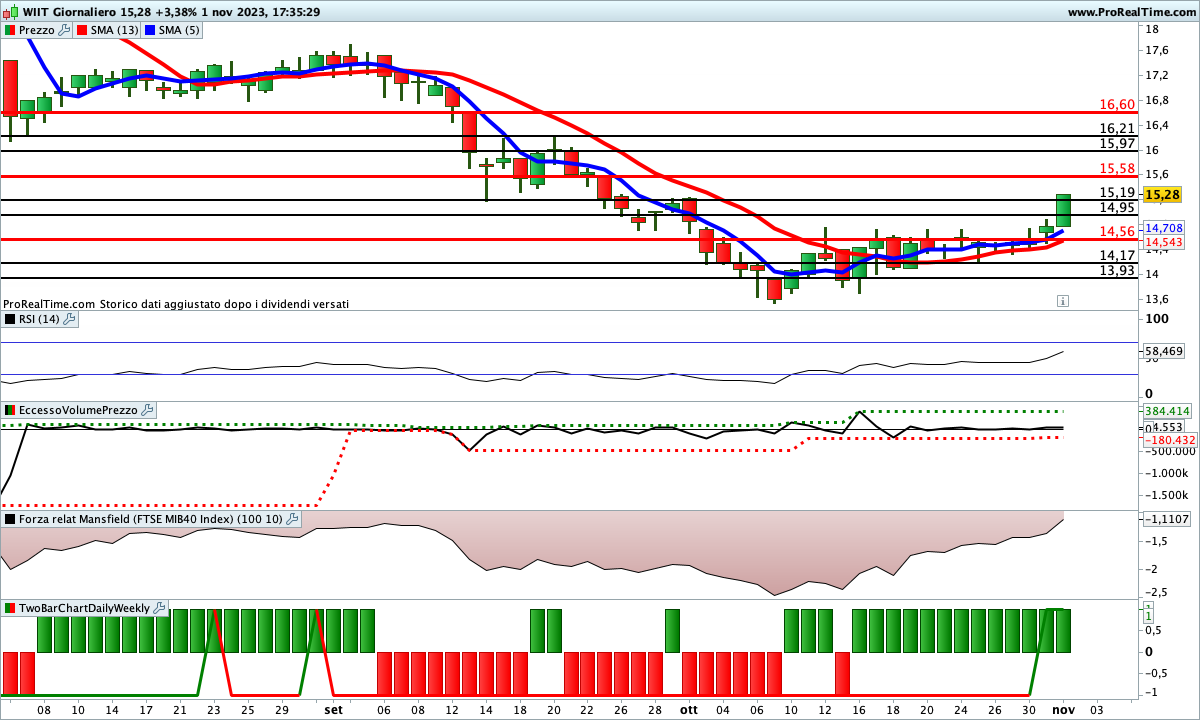
Task: Open EccessoVolumePrezzo settings wrench
Action: coord(147,410)
